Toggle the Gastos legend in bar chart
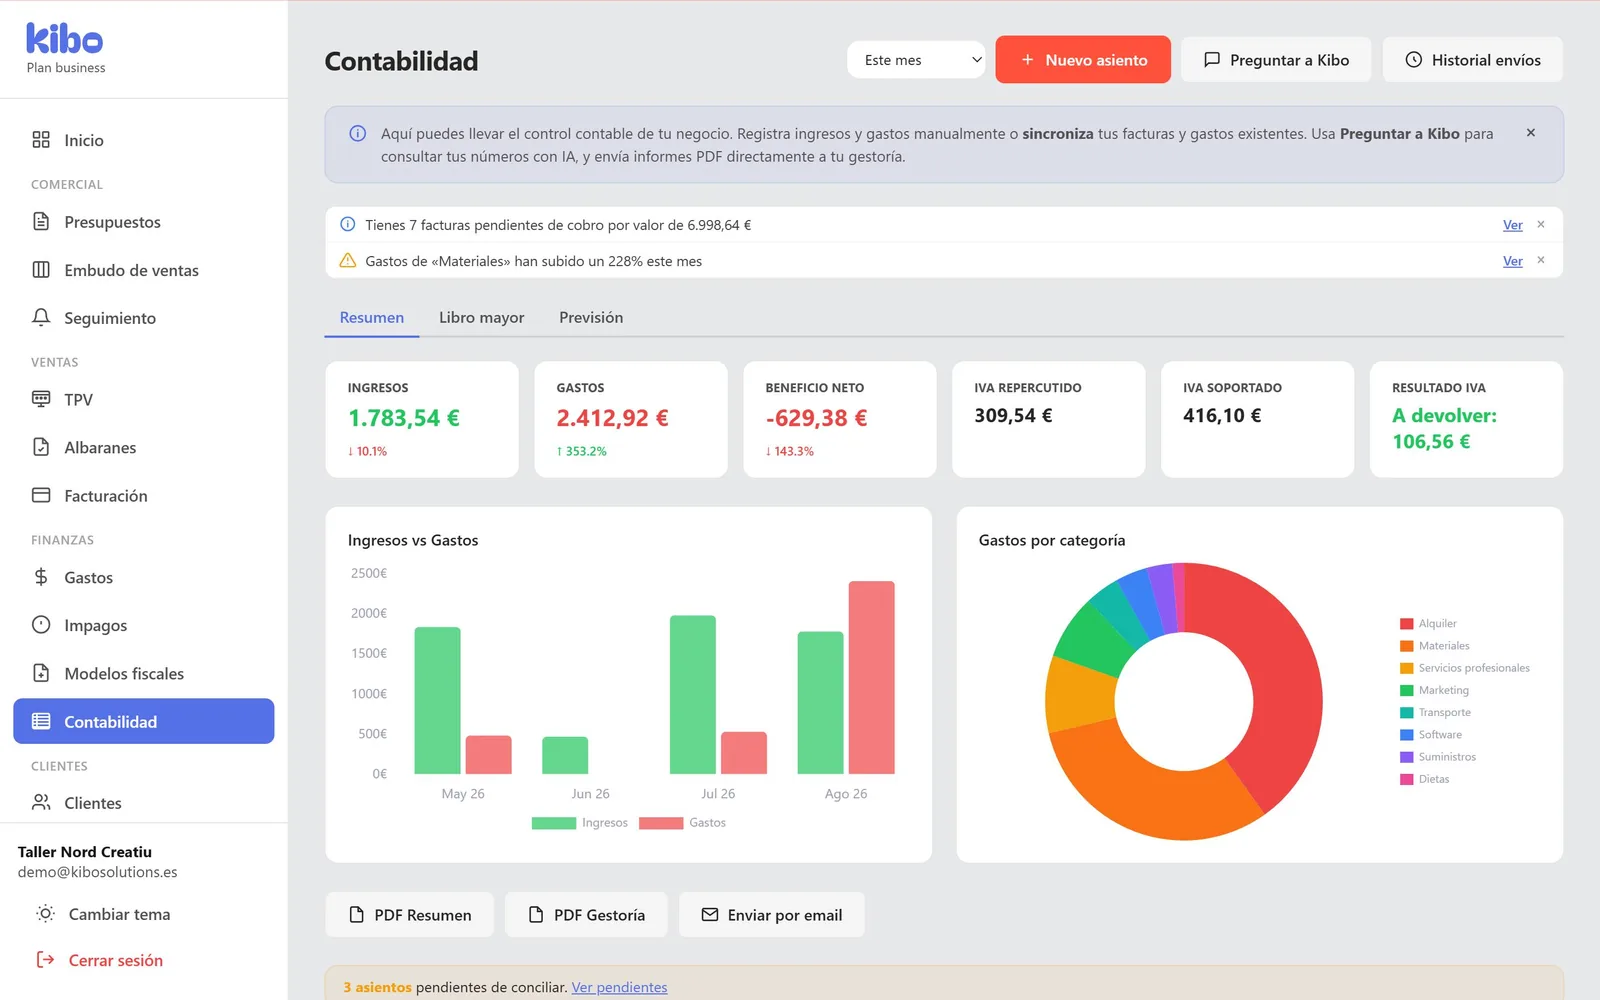The width and height of the screenshot is (1600, 1000). pyautogui.click(x=682, y=823)
